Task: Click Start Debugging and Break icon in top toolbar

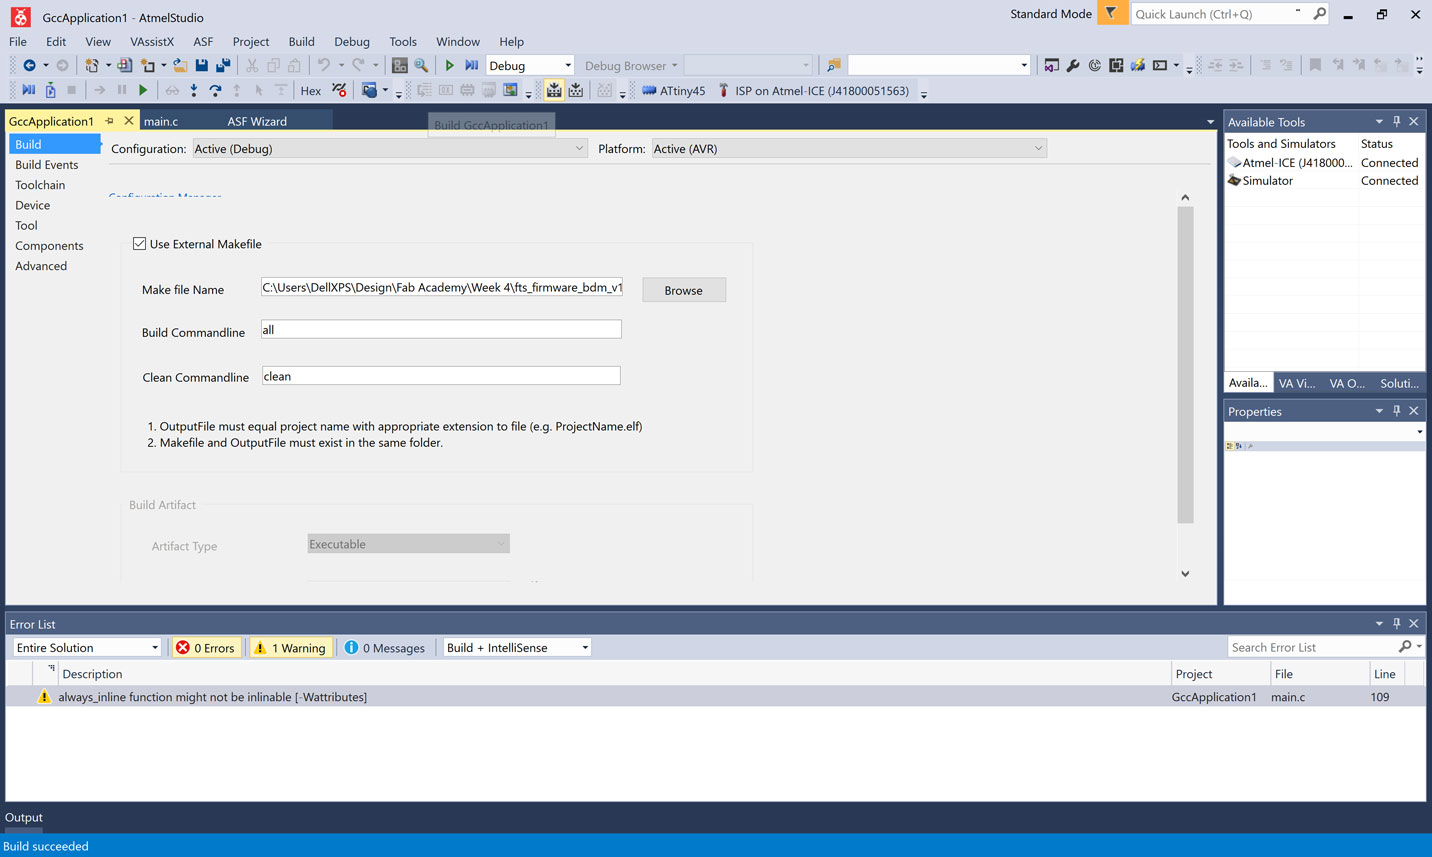Action: pyautogui.click(x=471, y=65)
